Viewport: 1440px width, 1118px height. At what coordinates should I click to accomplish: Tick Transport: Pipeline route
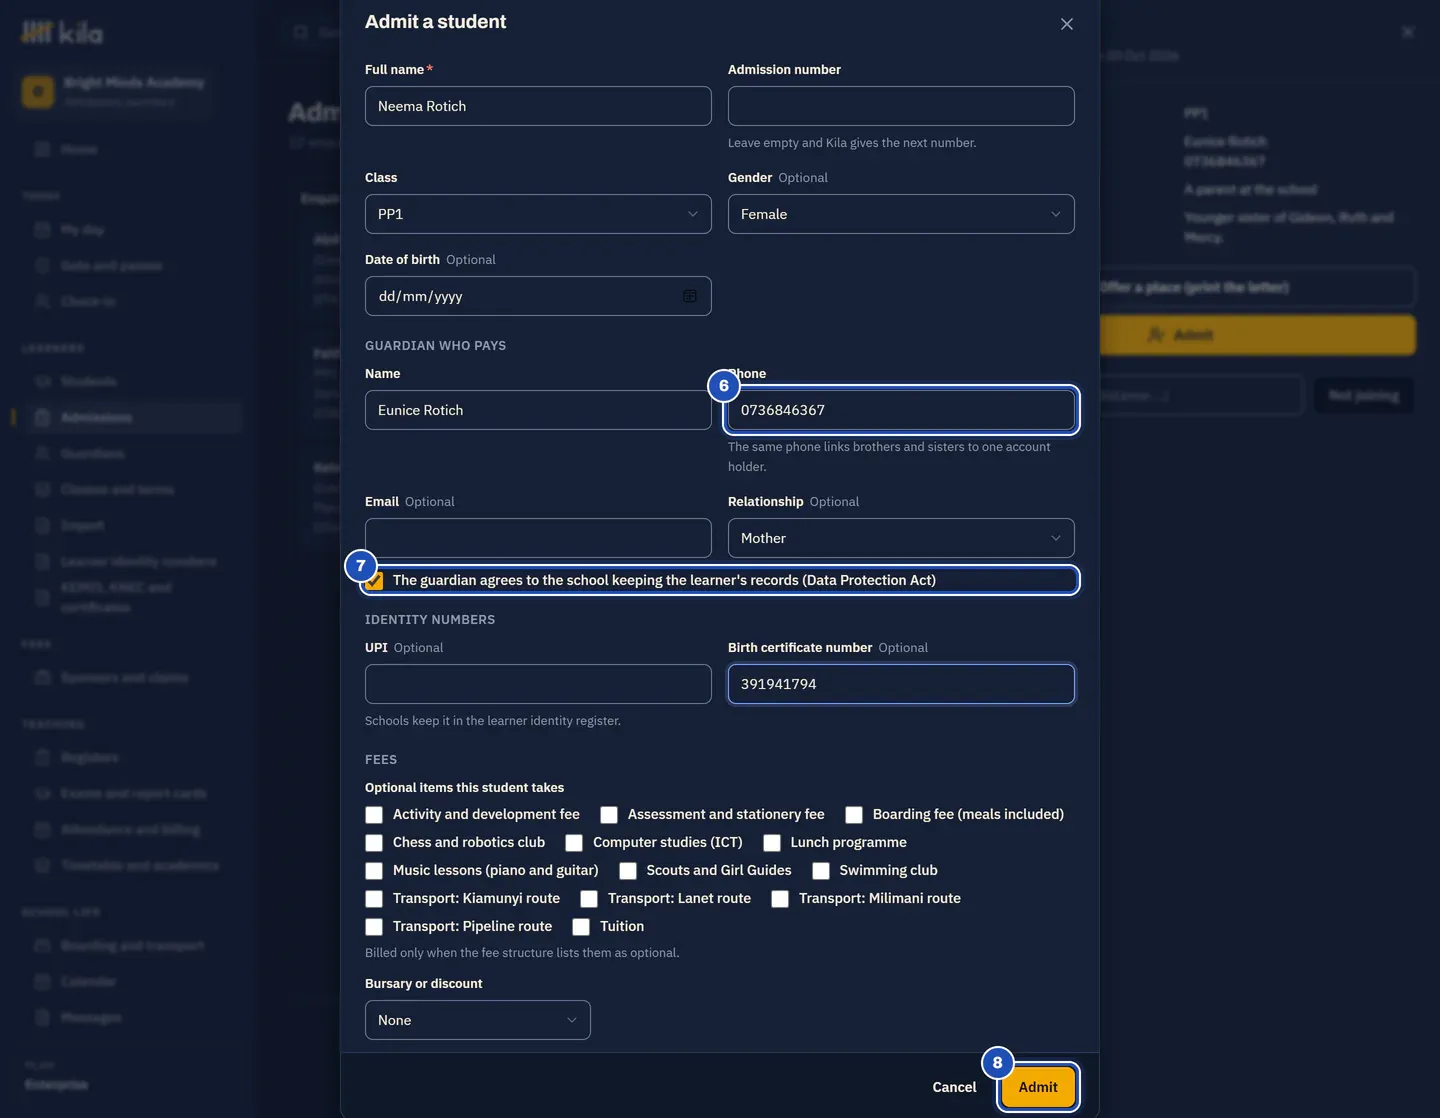[374, 927]
